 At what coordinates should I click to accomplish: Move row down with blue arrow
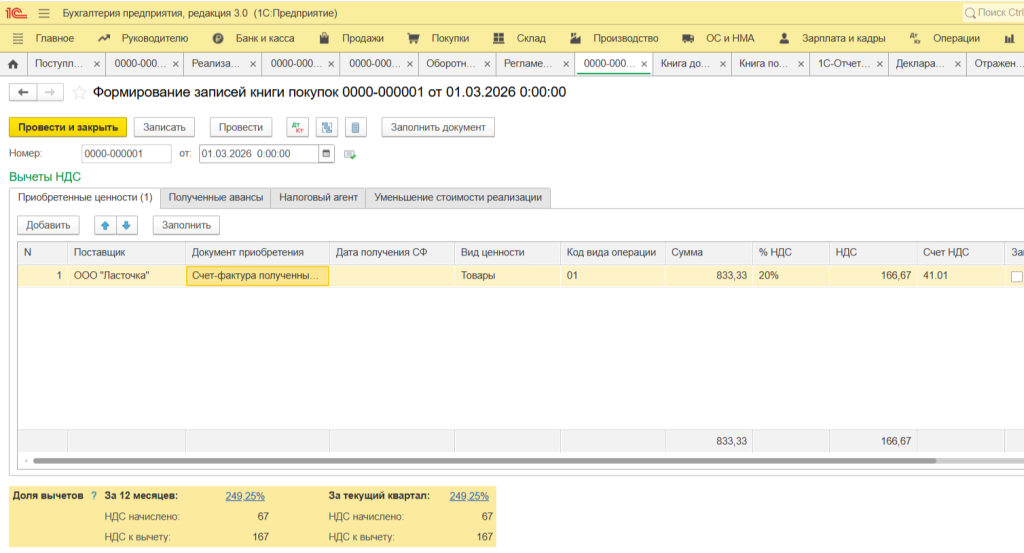pos(126,225)
